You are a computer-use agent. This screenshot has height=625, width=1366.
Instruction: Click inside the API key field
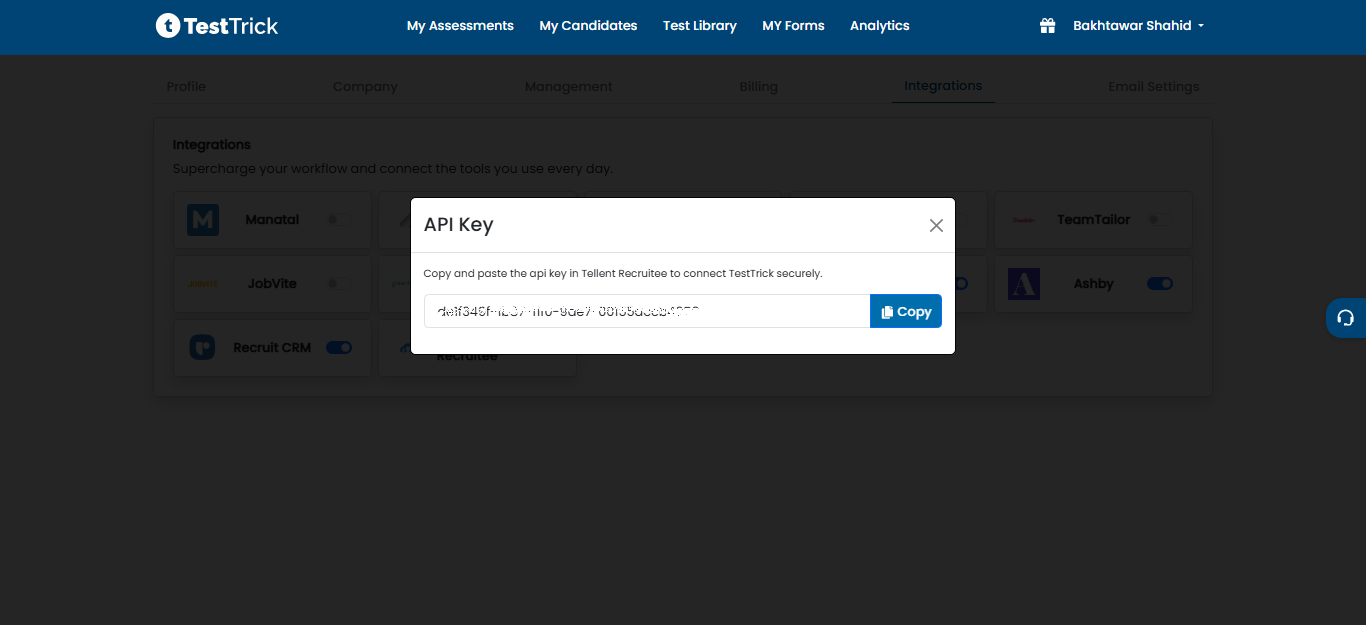click(647, 311)
